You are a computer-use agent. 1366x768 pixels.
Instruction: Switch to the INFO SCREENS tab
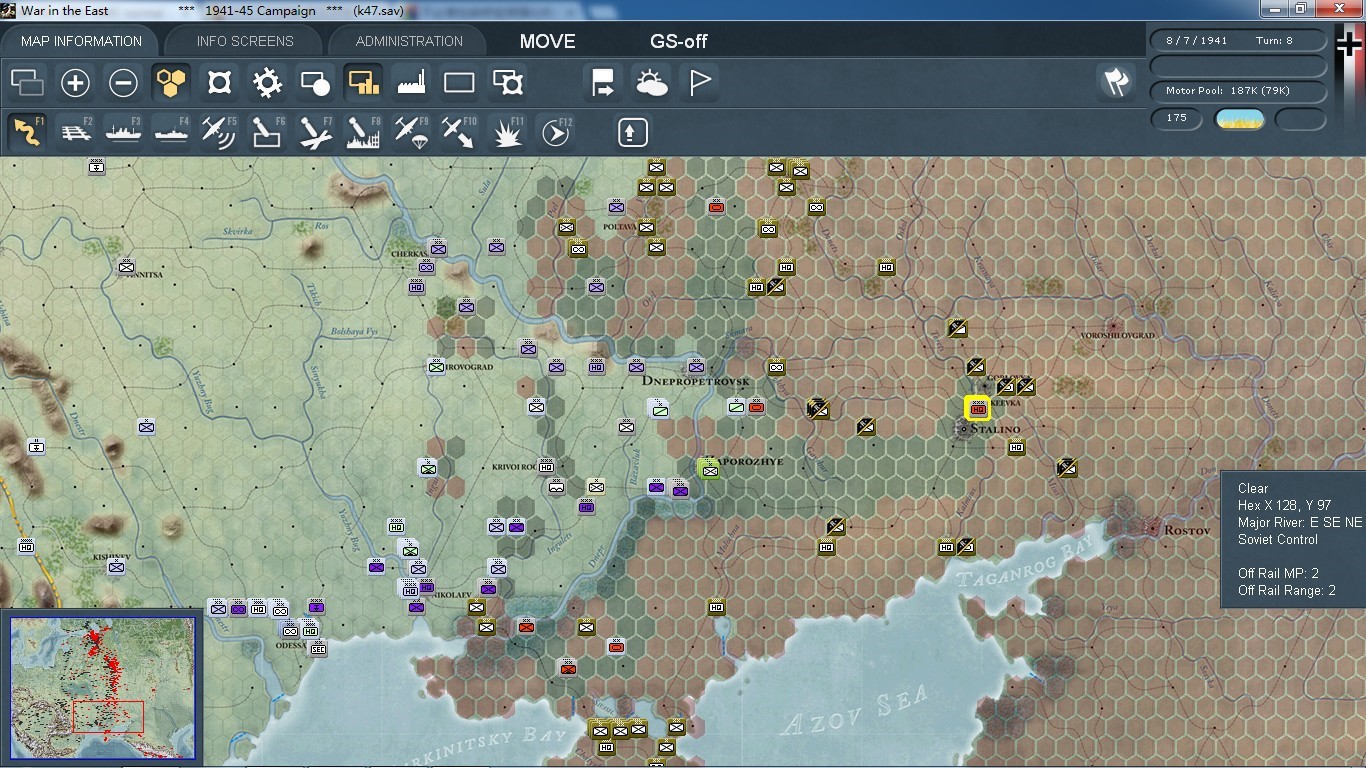coord(245,41)
